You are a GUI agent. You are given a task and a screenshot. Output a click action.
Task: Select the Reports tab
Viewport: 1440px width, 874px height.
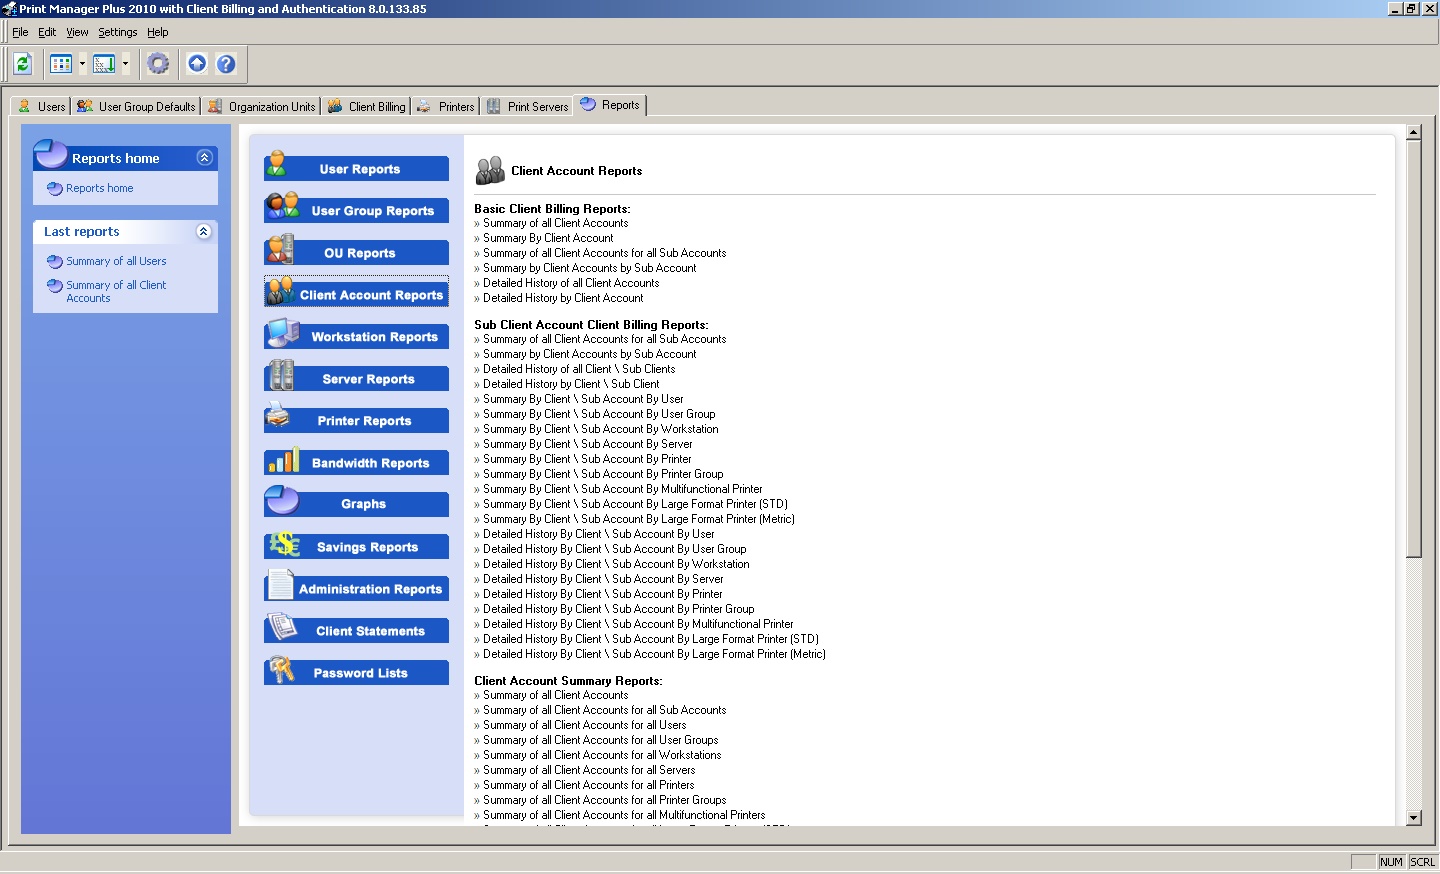[610, 105]
